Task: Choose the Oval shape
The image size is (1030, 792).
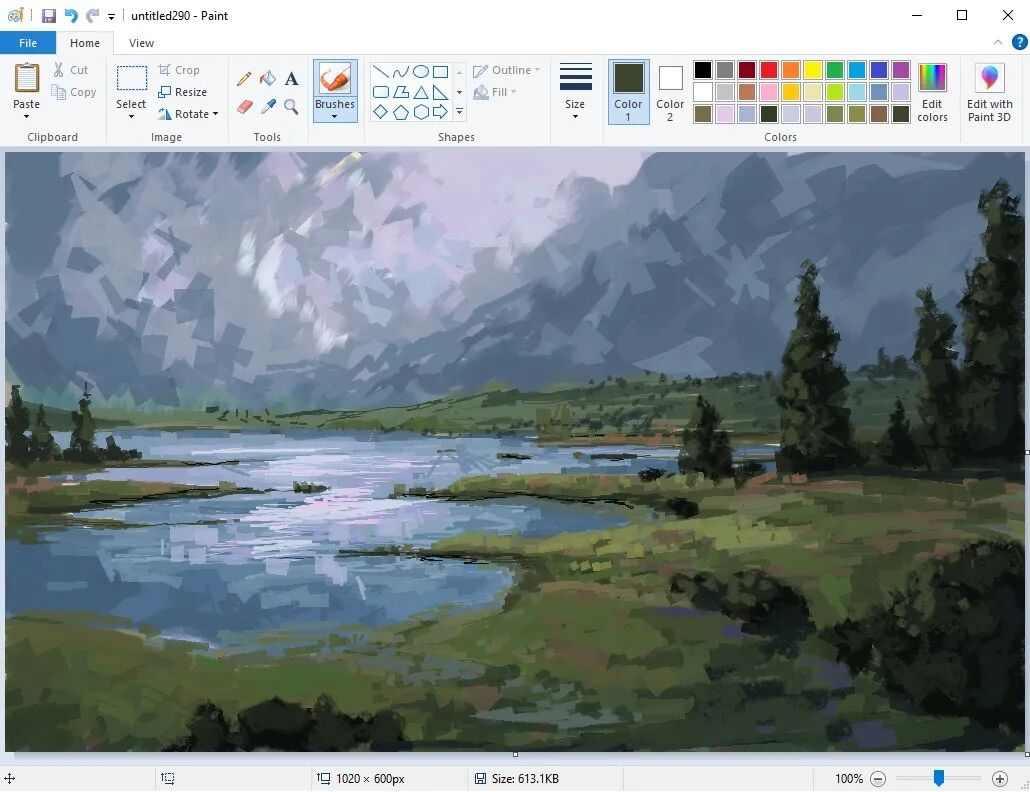Action: point(421,72)
